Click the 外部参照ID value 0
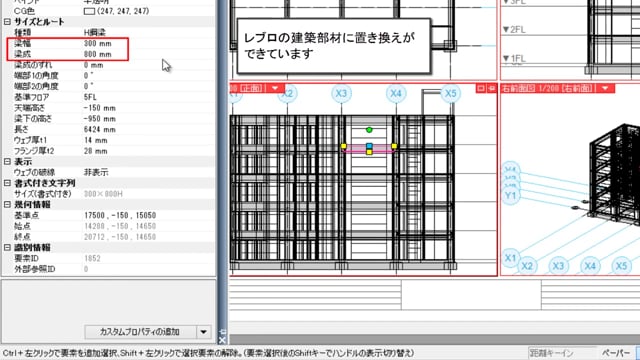The height and width of the screenshot is (360, 640). pyautogui.click(x=86, y=269)
